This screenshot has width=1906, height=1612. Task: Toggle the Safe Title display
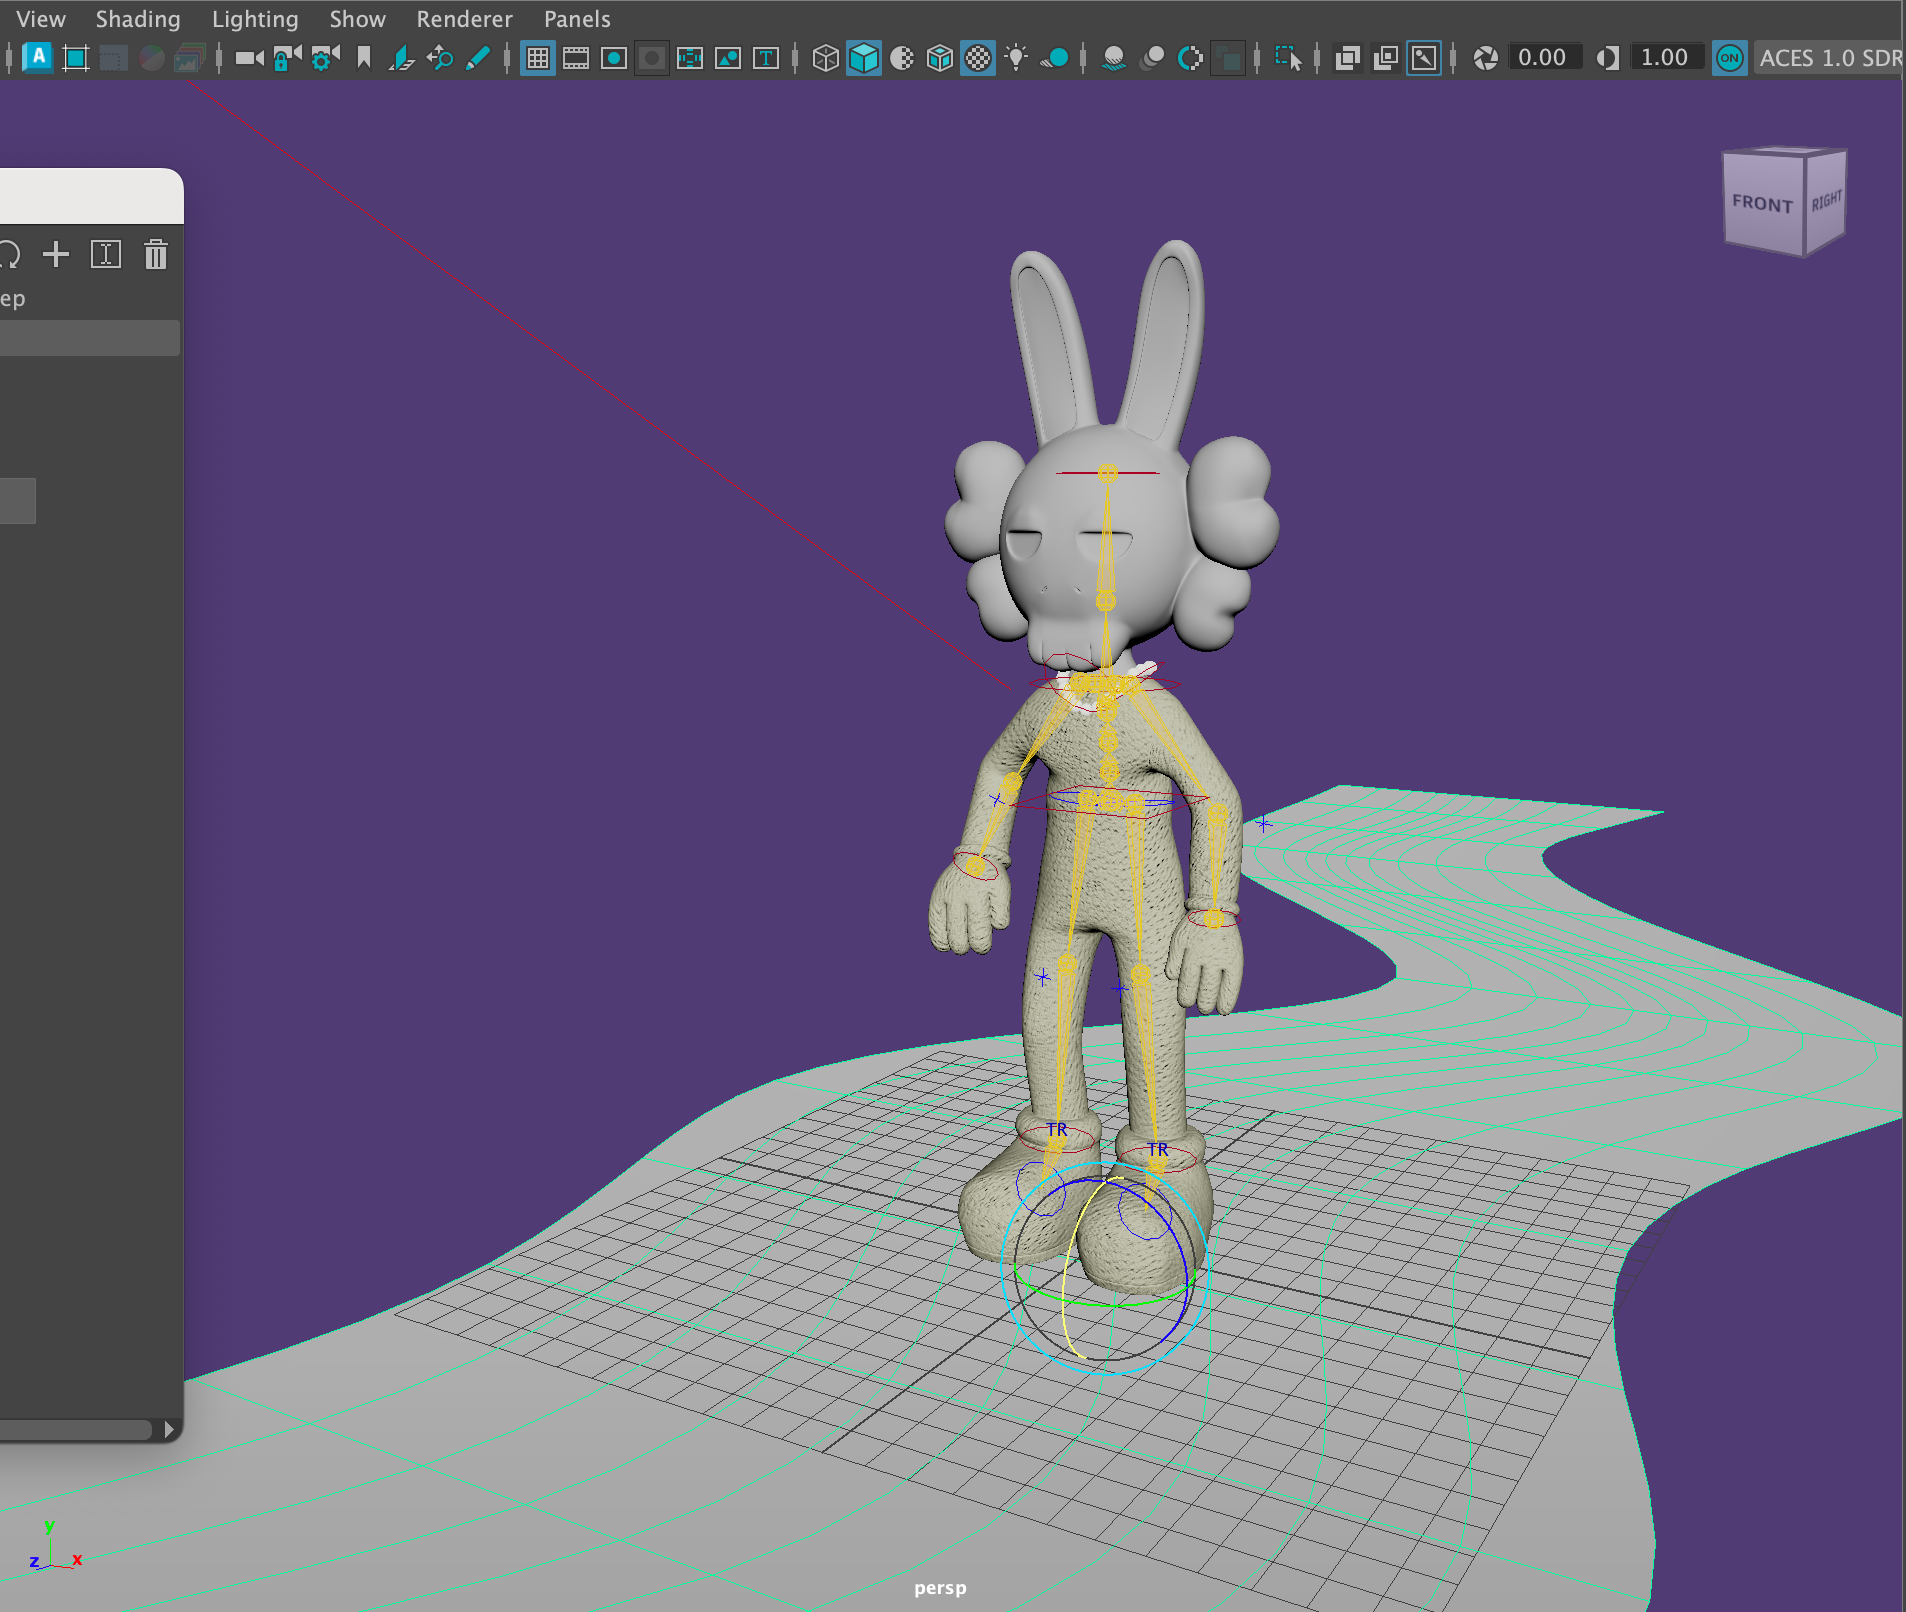pyautogui.click(x=766, y=58)
